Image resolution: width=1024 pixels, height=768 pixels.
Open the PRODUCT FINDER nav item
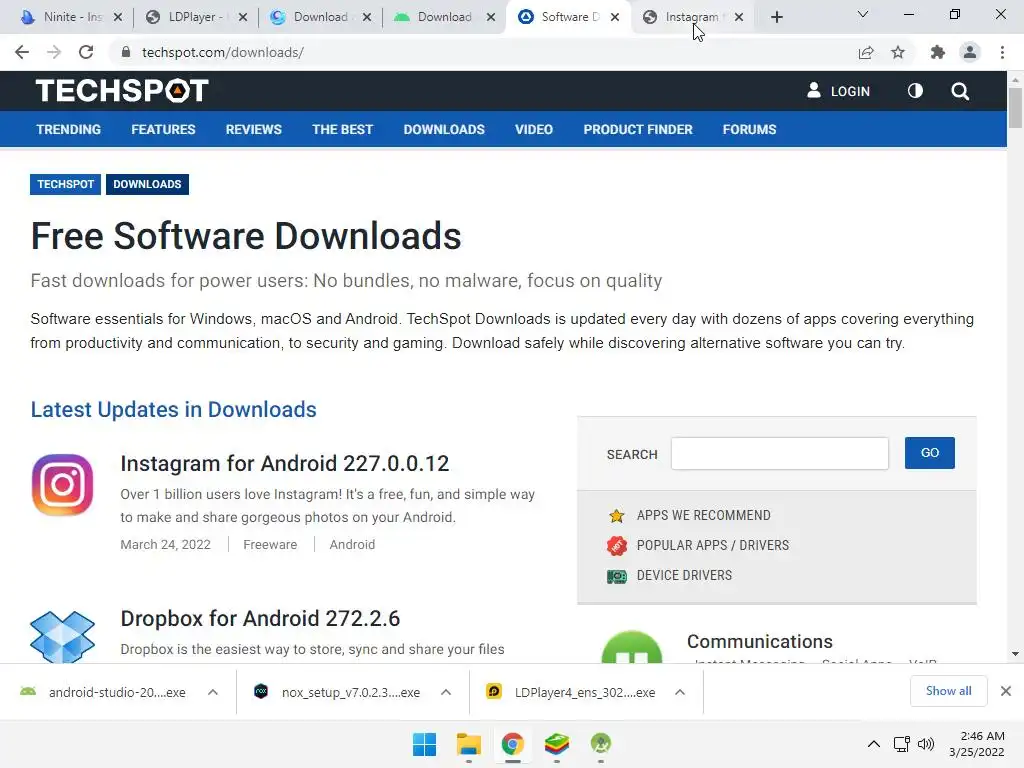tap(638, 129)
